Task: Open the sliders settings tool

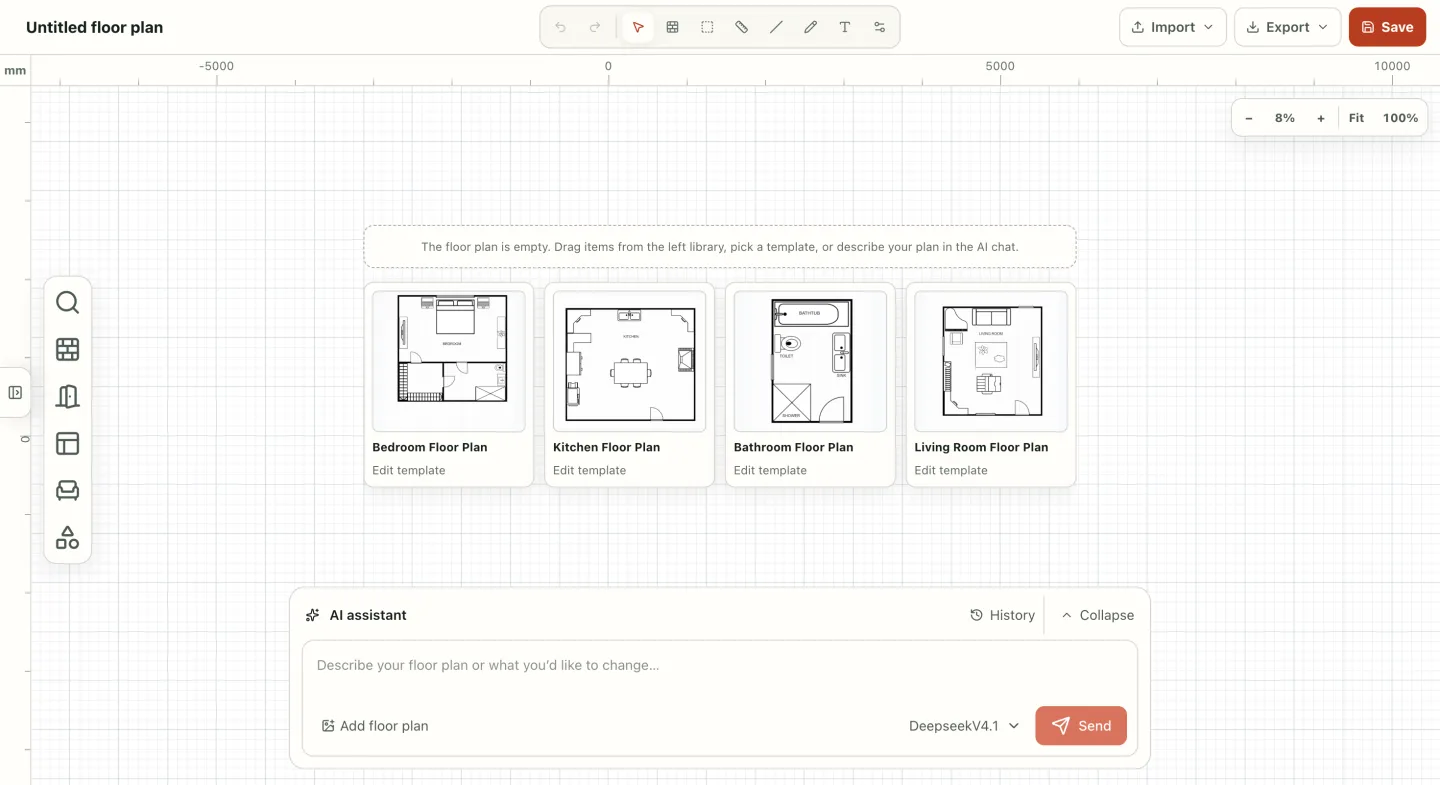Action: (880, 27)
